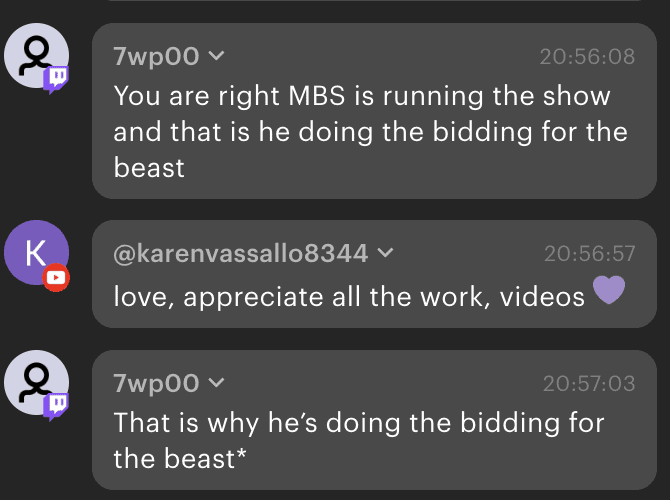Select the 'love, appreciate all the work' message
This screenshot has width=670, height=500.
pyautogui.click(x=349, y=297)
